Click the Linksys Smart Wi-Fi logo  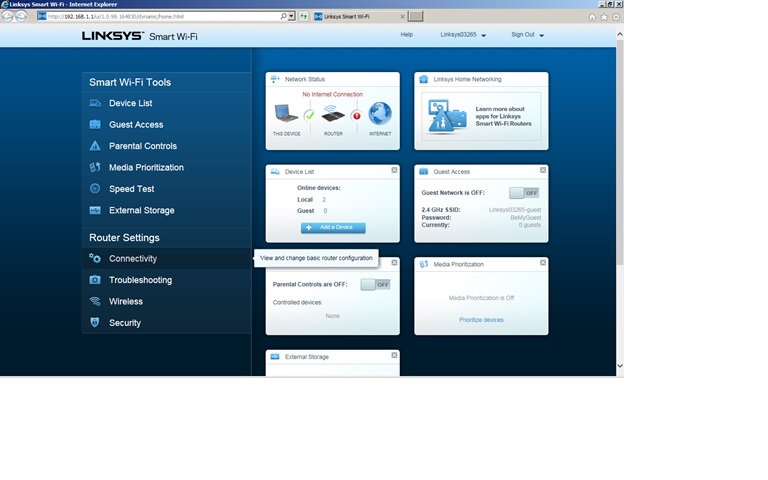click(140, 36)
